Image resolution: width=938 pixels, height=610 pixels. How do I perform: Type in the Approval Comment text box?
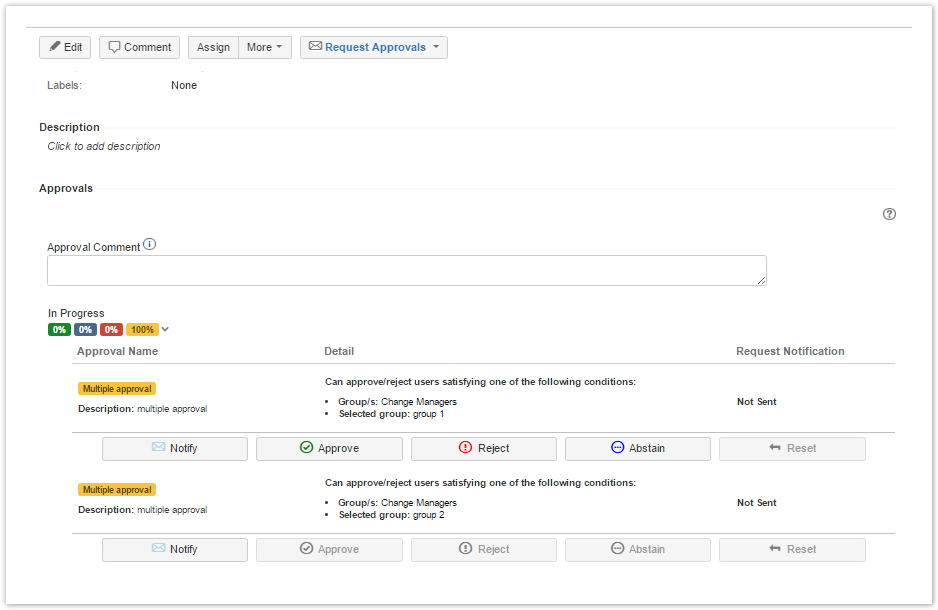[406, 270]
